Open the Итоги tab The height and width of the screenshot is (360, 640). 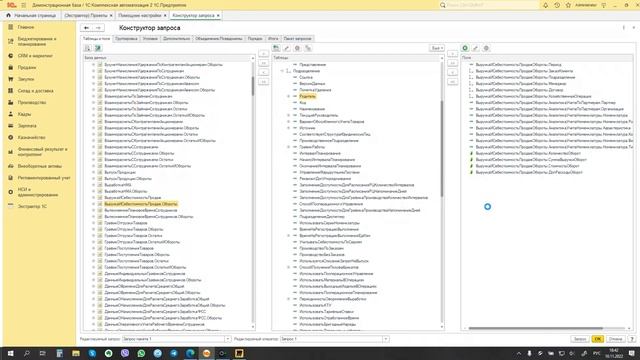[273, 38]
